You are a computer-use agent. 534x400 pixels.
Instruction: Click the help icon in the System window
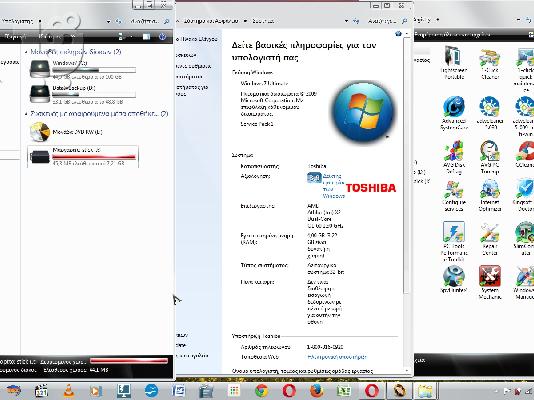398,34
